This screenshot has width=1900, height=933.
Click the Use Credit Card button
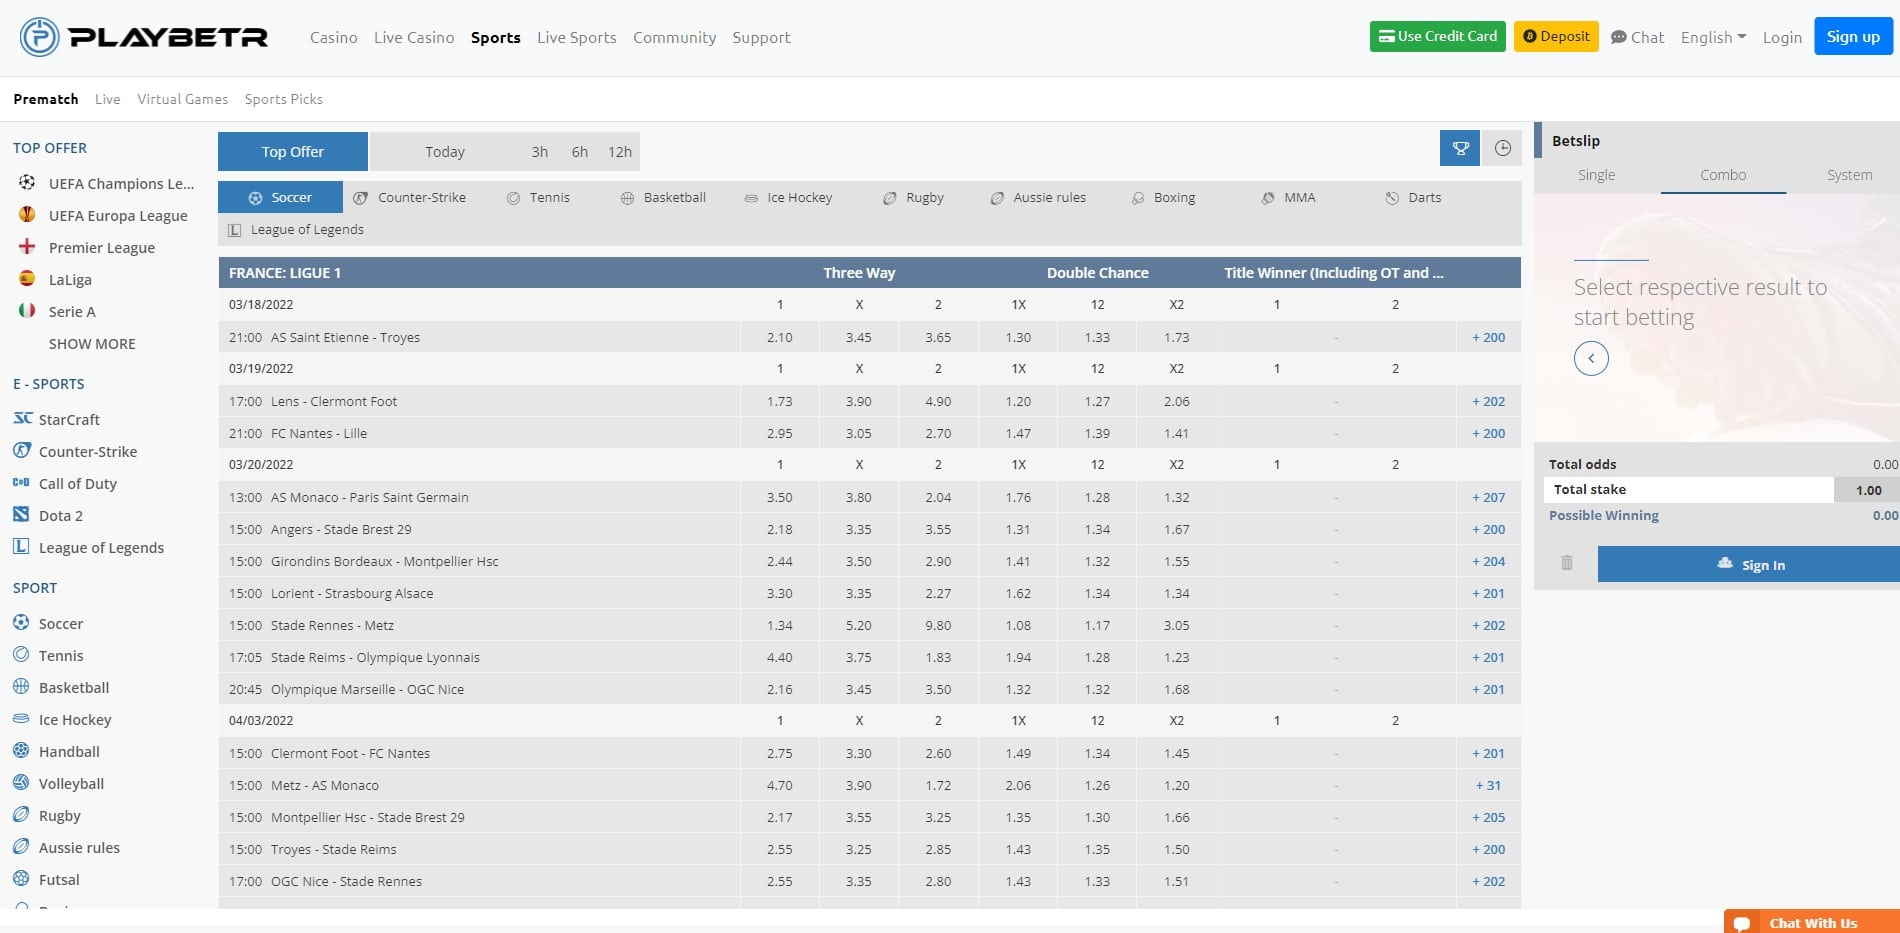click(1437, 36)
